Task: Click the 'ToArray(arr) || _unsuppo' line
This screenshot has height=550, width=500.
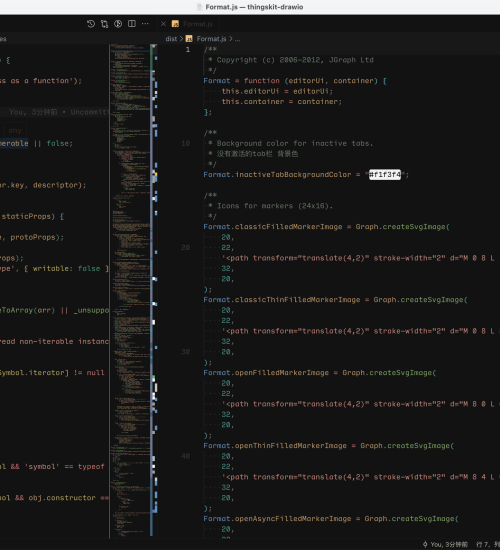Action: click(54, 310)
